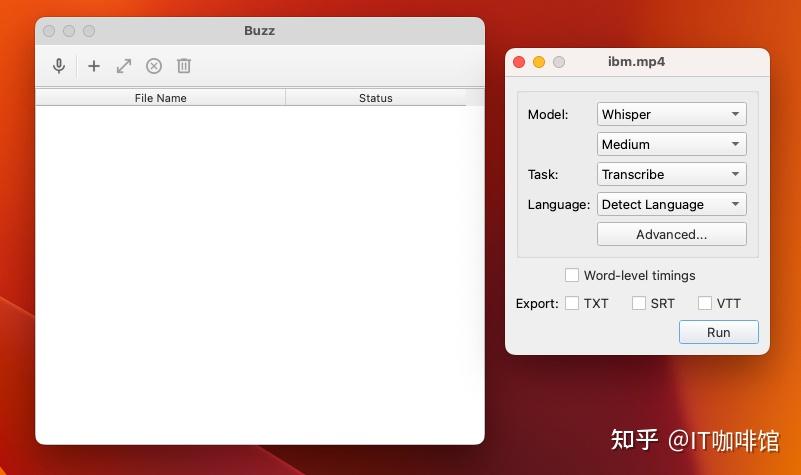Screen dimensions: 801x475
Task: Sort by the Status column header
Action: tap(375, 98)
